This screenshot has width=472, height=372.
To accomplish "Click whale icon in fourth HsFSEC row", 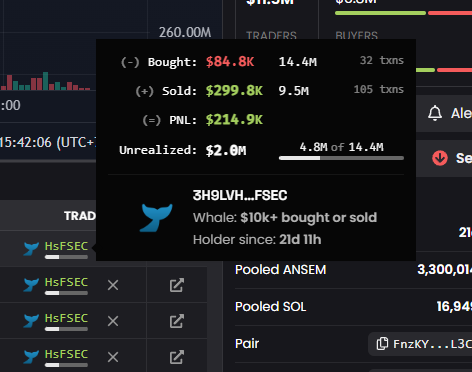I will coord(31,357).
